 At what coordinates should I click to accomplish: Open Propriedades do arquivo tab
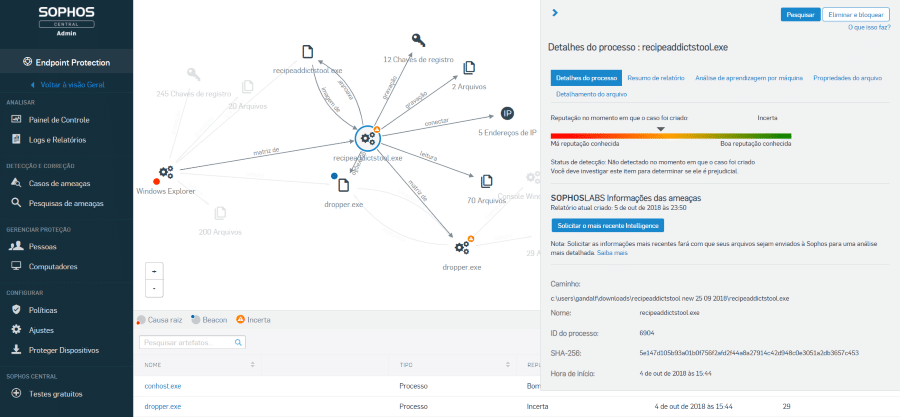pos(847,77)
